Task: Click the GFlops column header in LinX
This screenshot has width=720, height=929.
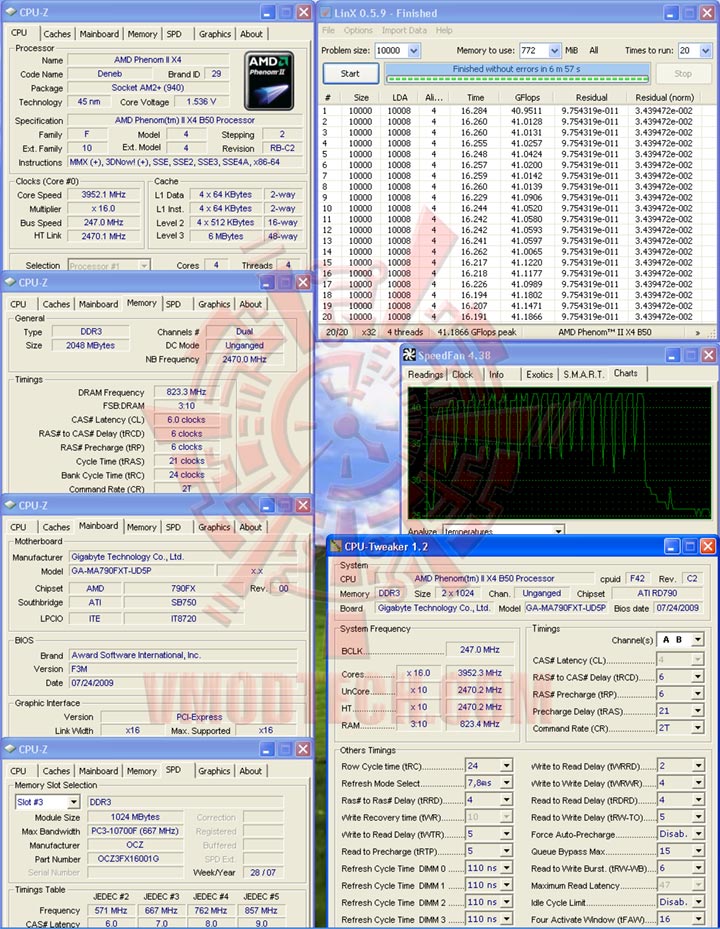Action: coord(527,97)
